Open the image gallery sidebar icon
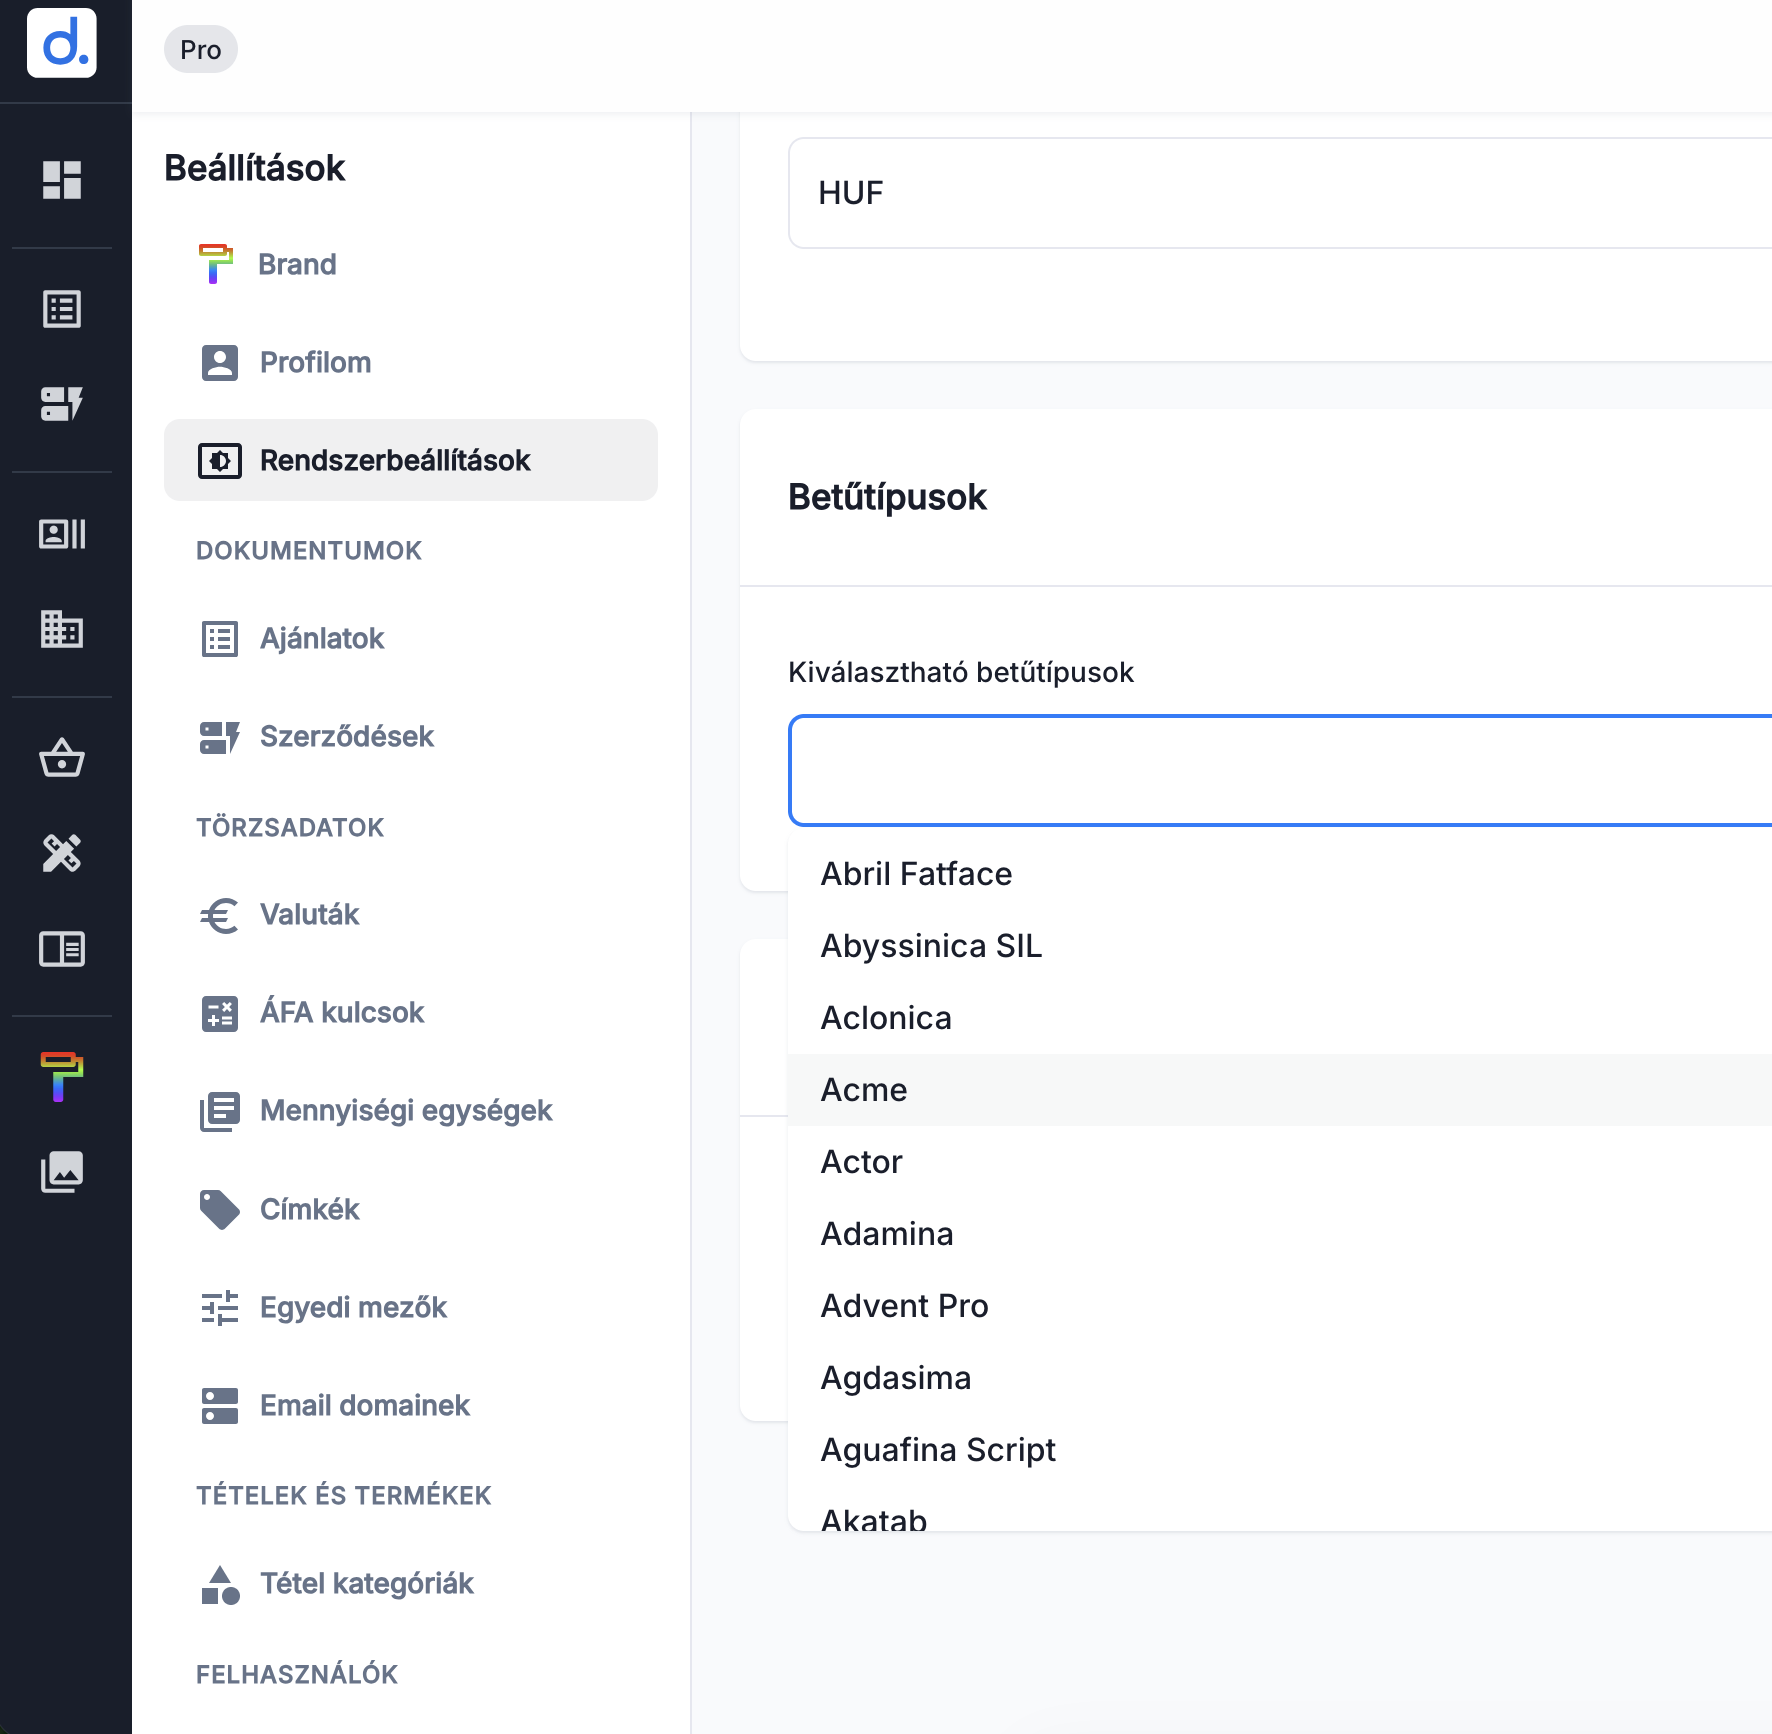Screen dimensions: 1772x1734 click(x=62, y=1171)
